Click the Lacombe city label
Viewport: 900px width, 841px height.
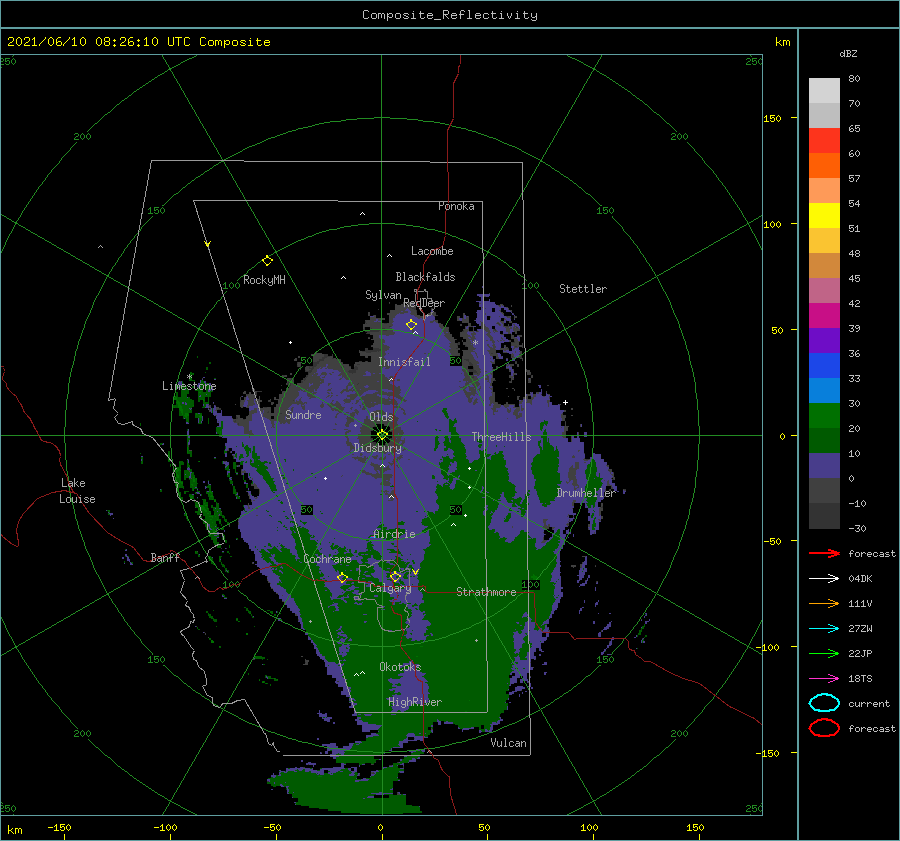pyautogui.click(x=432, y=251)
